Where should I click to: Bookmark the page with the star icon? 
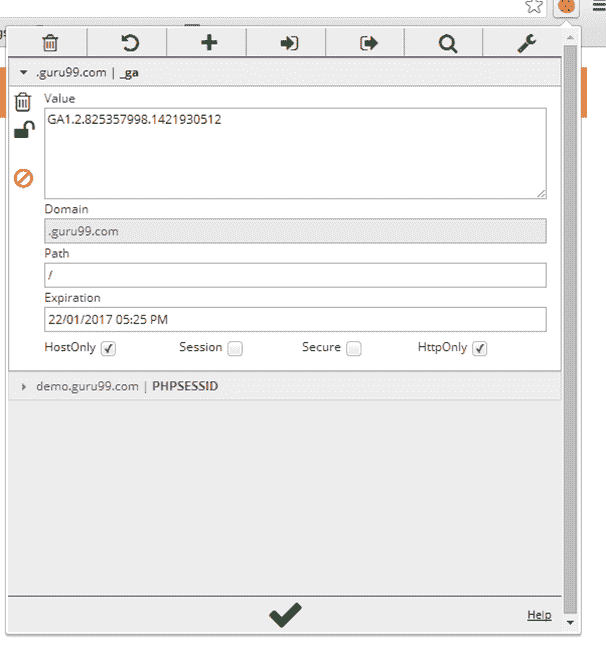pyautogui.click(x=534, y=6)
